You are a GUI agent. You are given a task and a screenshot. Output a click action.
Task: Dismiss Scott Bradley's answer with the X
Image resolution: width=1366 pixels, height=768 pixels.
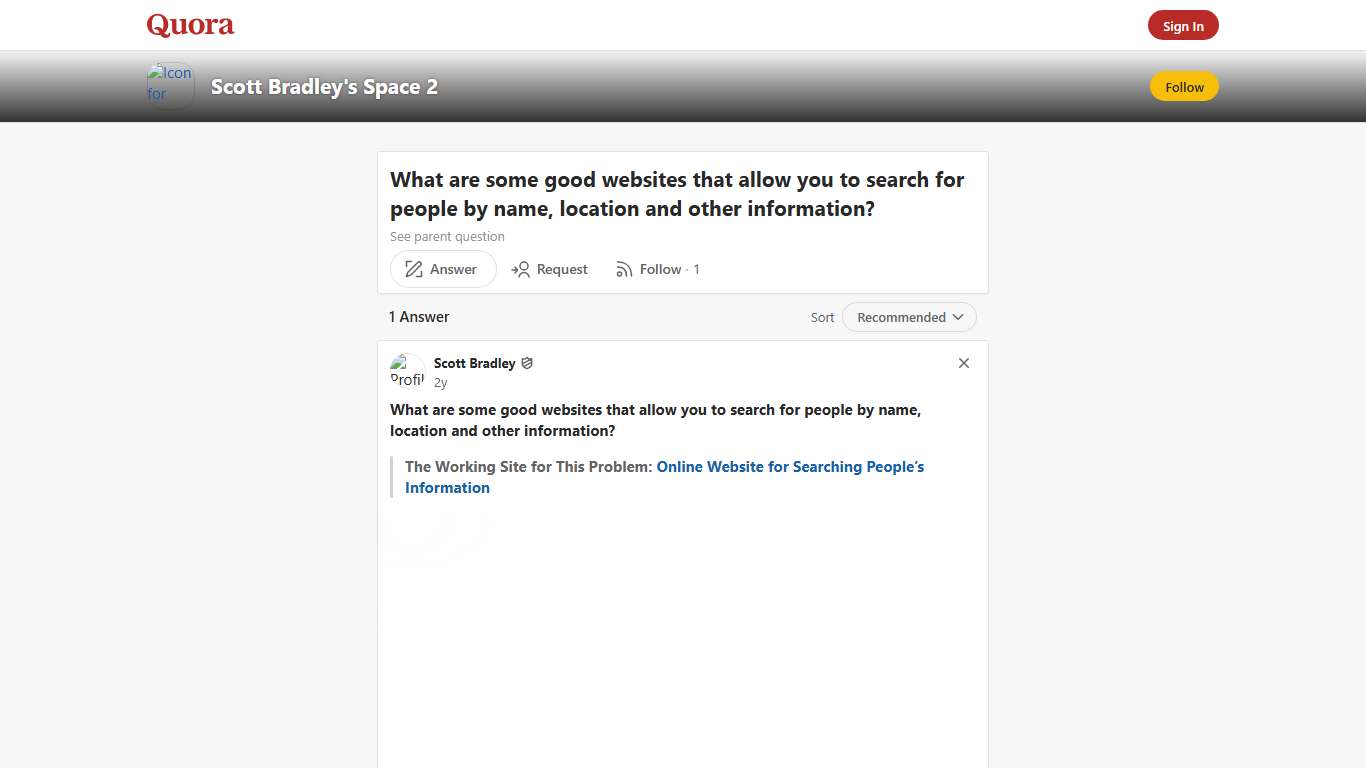(963, 363)
